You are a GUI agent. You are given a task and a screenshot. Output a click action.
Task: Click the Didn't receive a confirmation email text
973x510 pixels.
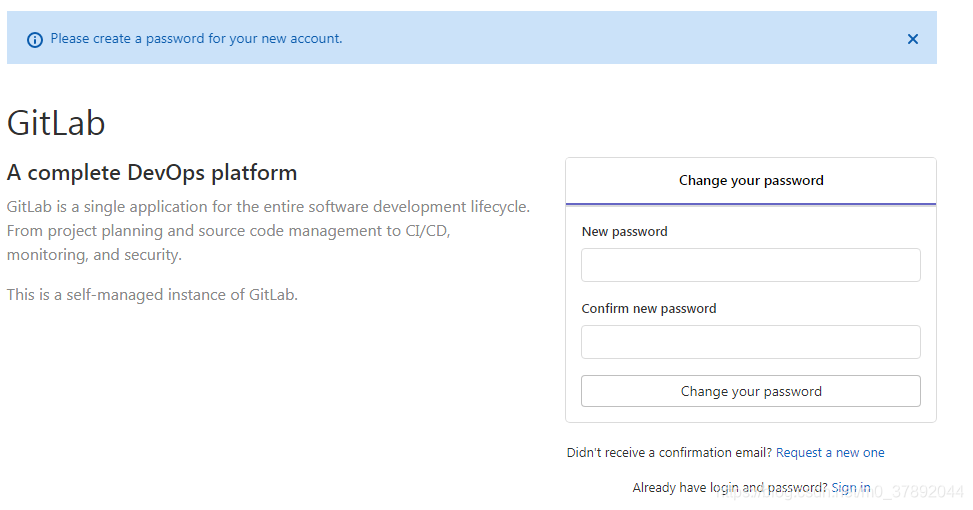(669, 453)
